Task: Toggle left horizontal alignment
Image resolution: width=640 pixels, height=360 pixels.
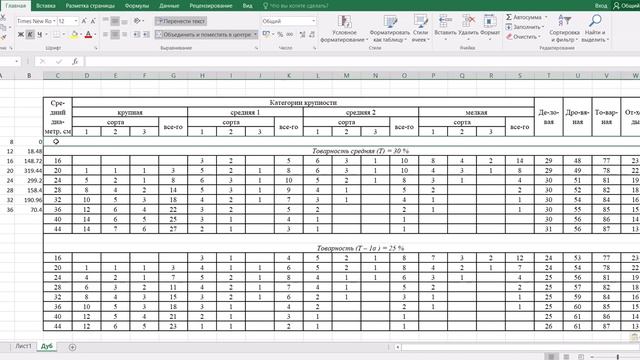Action: (x=105, y=35)
